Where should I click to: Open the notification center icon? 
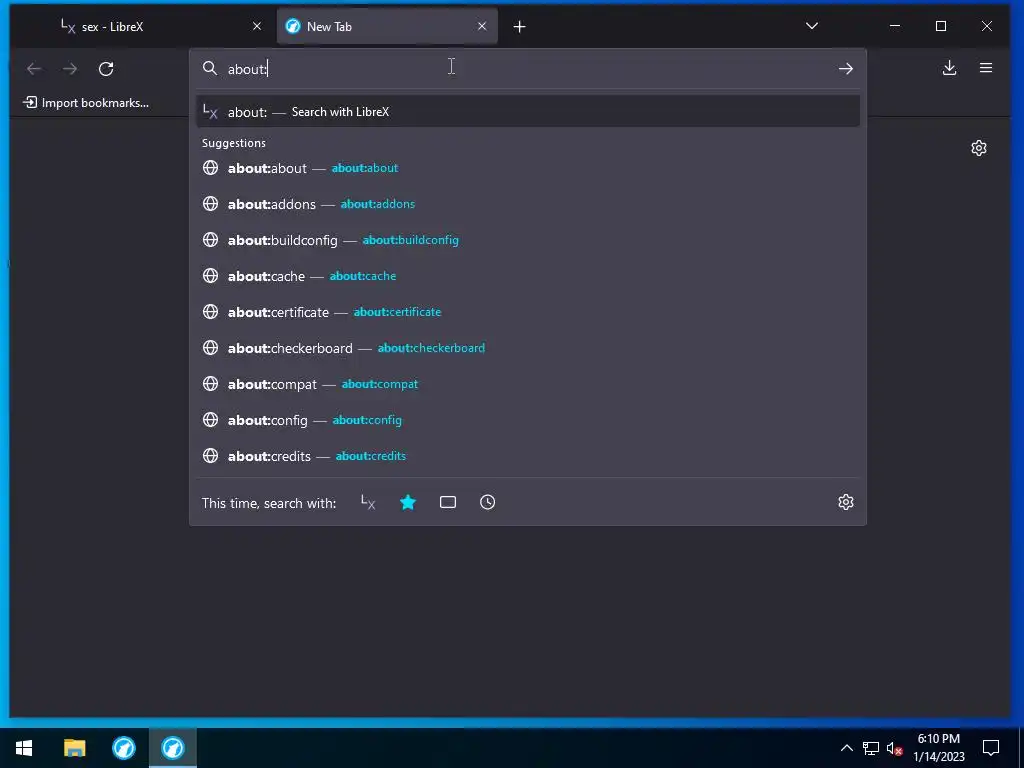click(x=991, y=748)
